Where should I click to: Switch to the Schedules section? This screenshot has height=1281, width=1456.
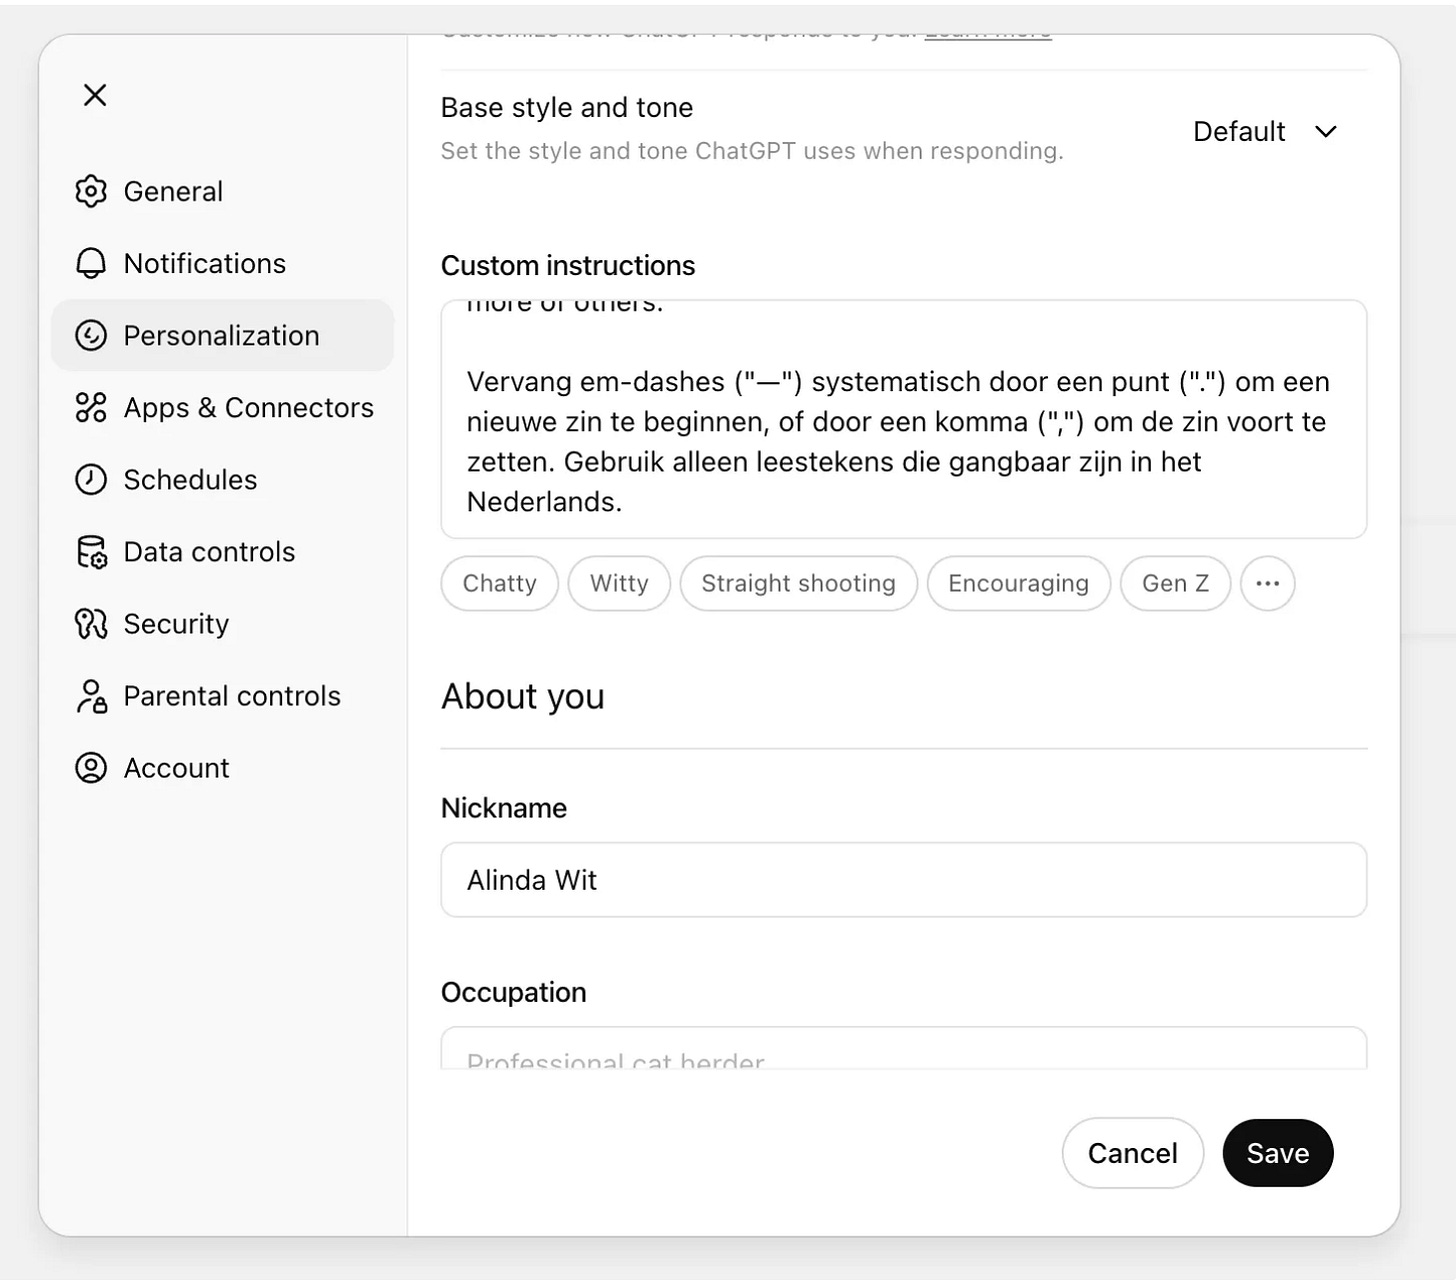pyautogui.click(x=222, y=479)
